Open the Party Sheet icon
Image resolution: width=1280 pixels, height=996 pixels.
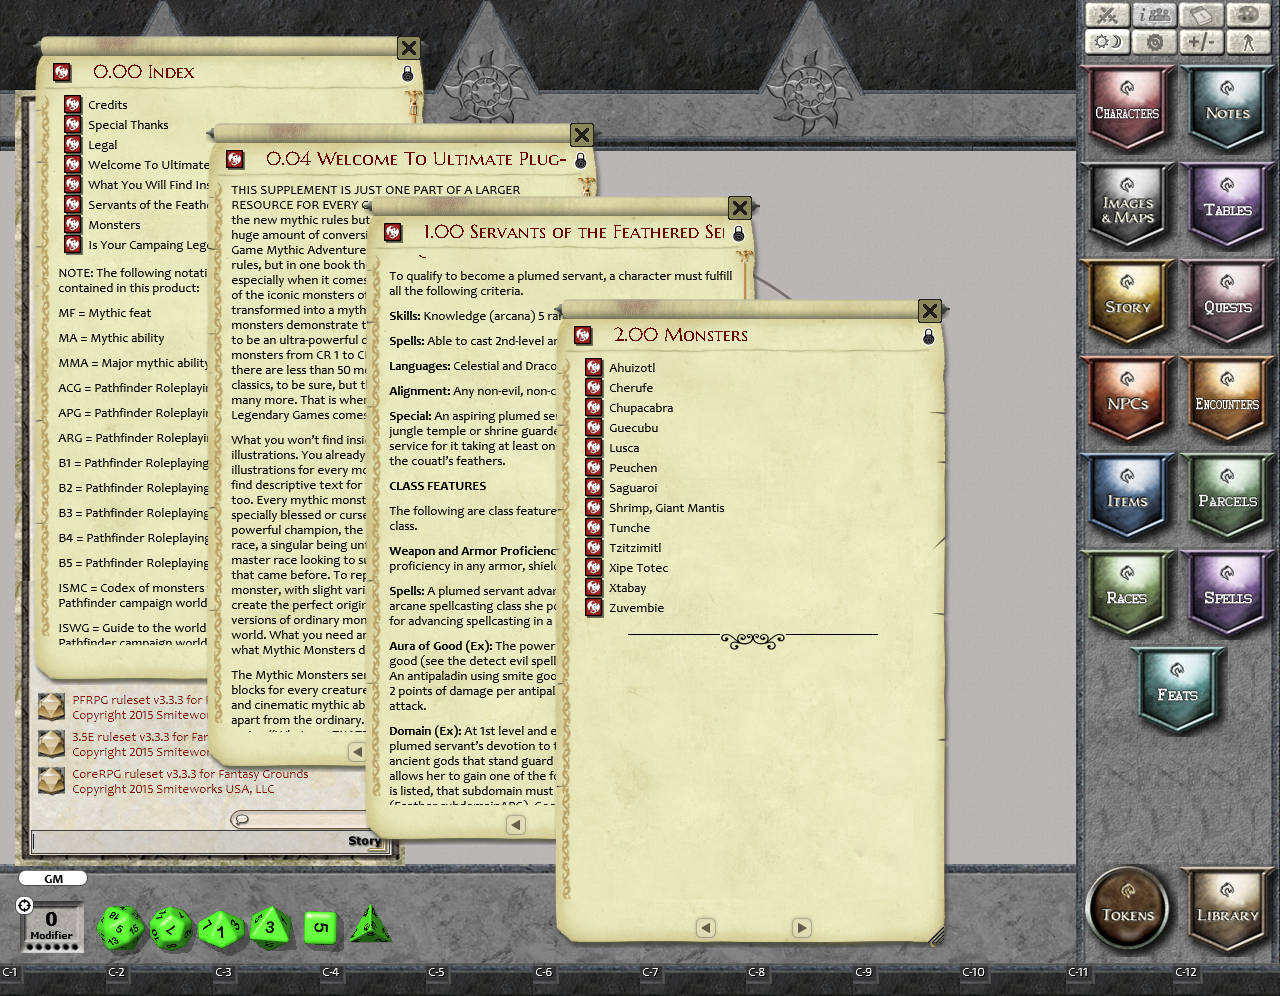click(x=1154, y=15)
